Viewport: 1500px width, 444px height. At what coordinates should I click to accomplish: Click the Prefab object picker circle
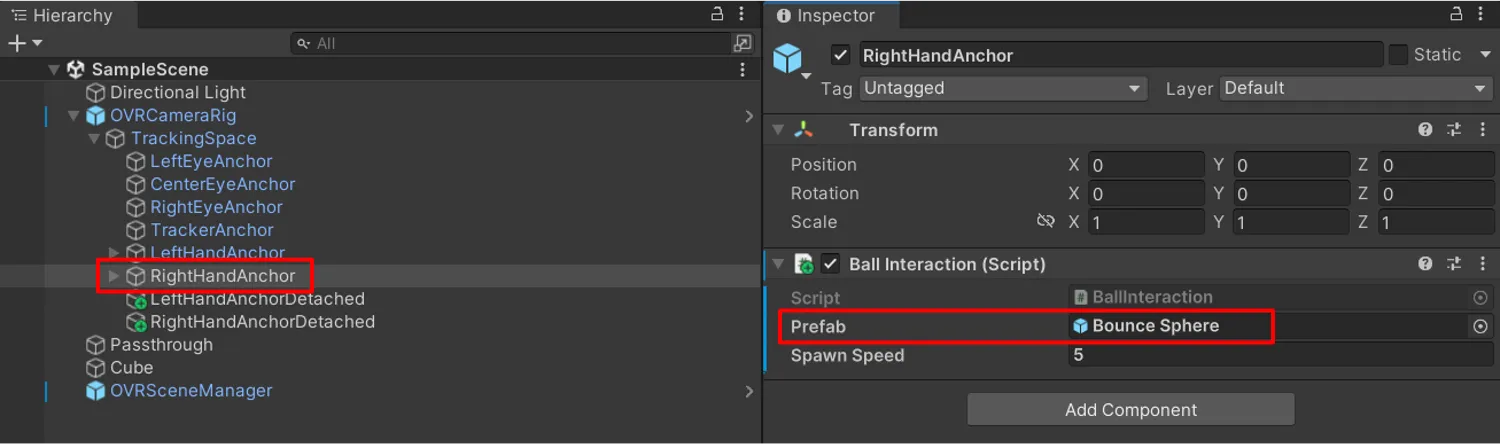click(1481, 326)
